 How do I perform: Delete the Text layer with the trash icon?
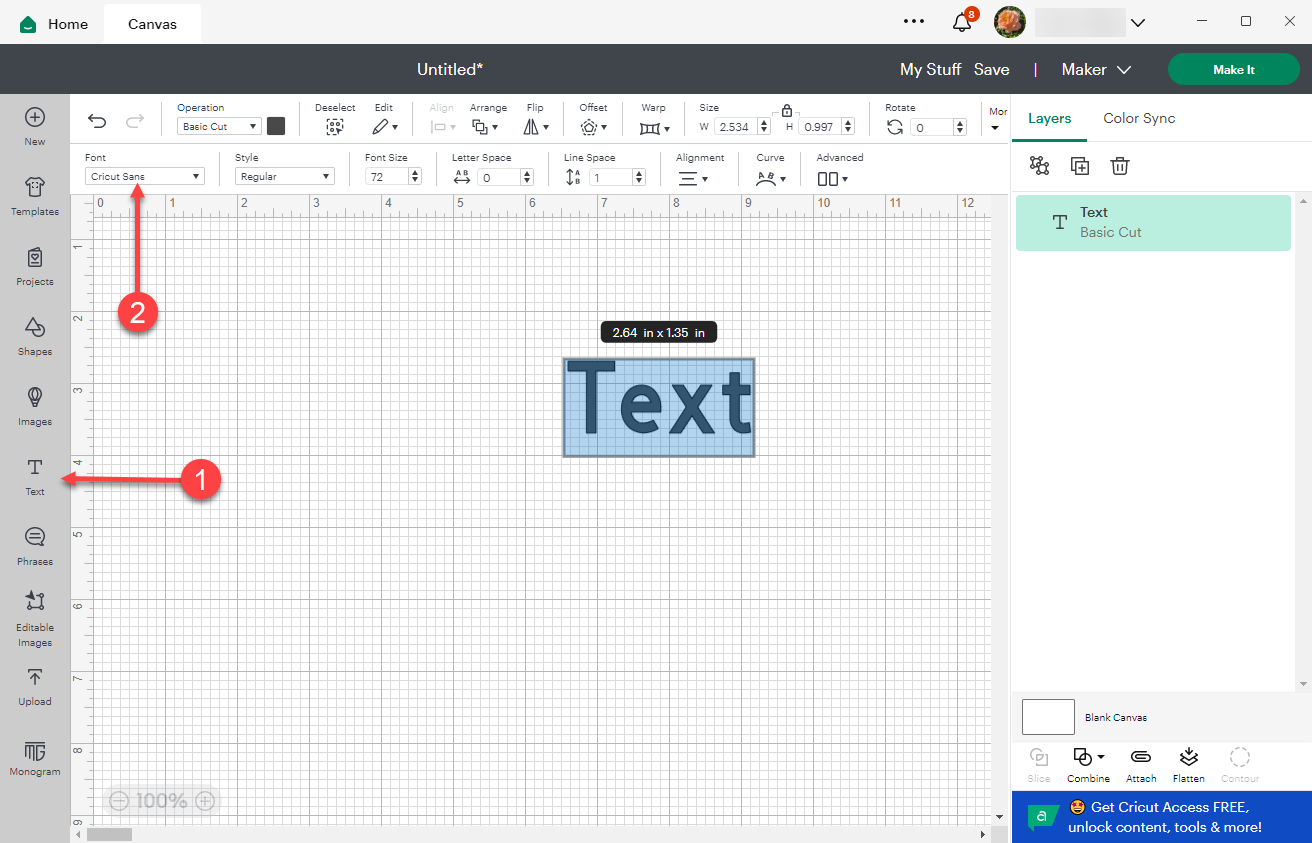tap(1119, 166)
